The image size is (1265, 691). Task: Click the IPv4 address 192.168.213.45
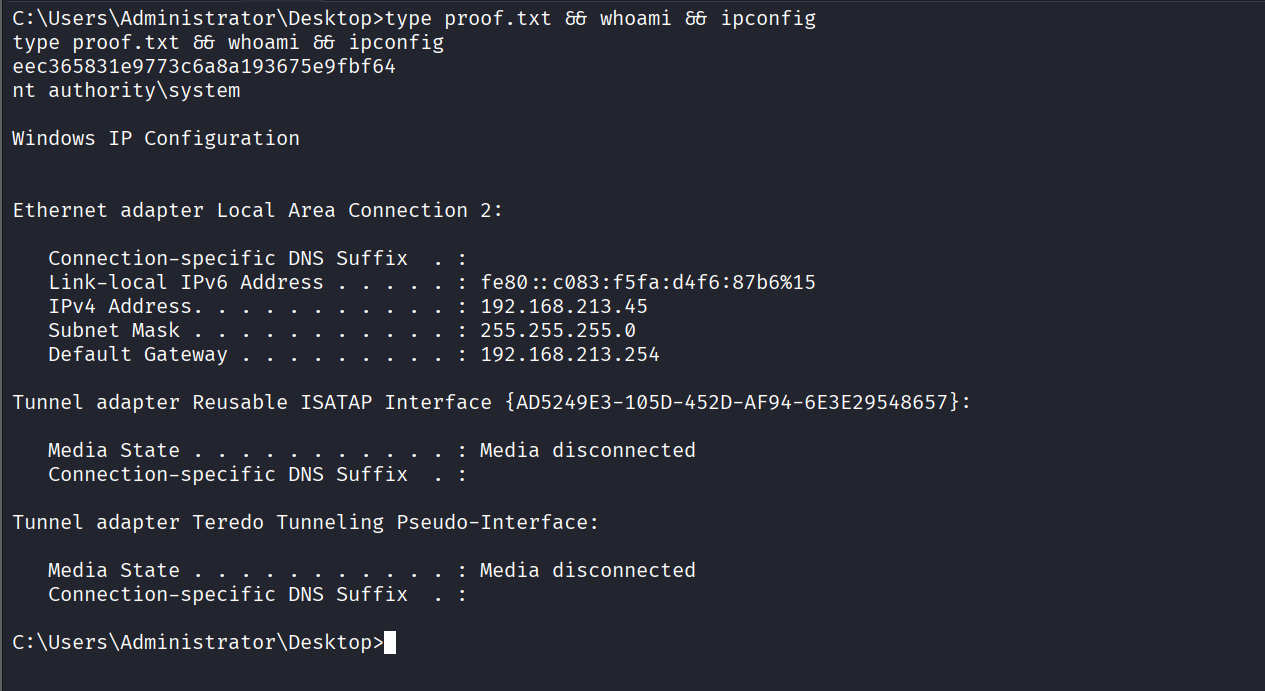[x=564, y=307]
